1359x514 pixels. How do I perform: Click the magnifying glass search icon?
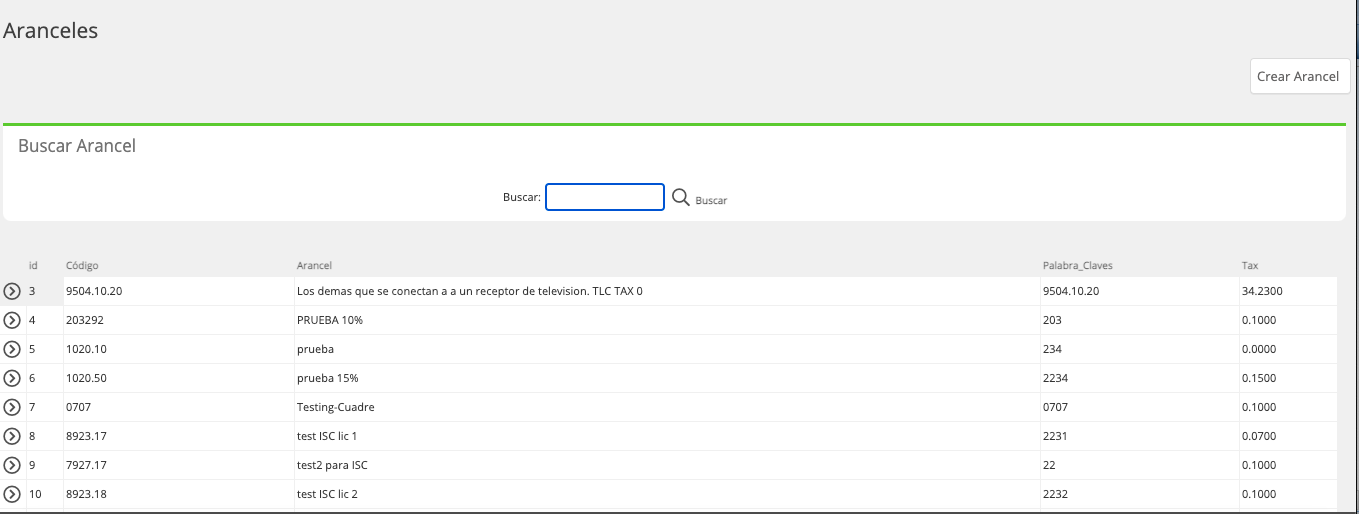[x=681, y=198]
